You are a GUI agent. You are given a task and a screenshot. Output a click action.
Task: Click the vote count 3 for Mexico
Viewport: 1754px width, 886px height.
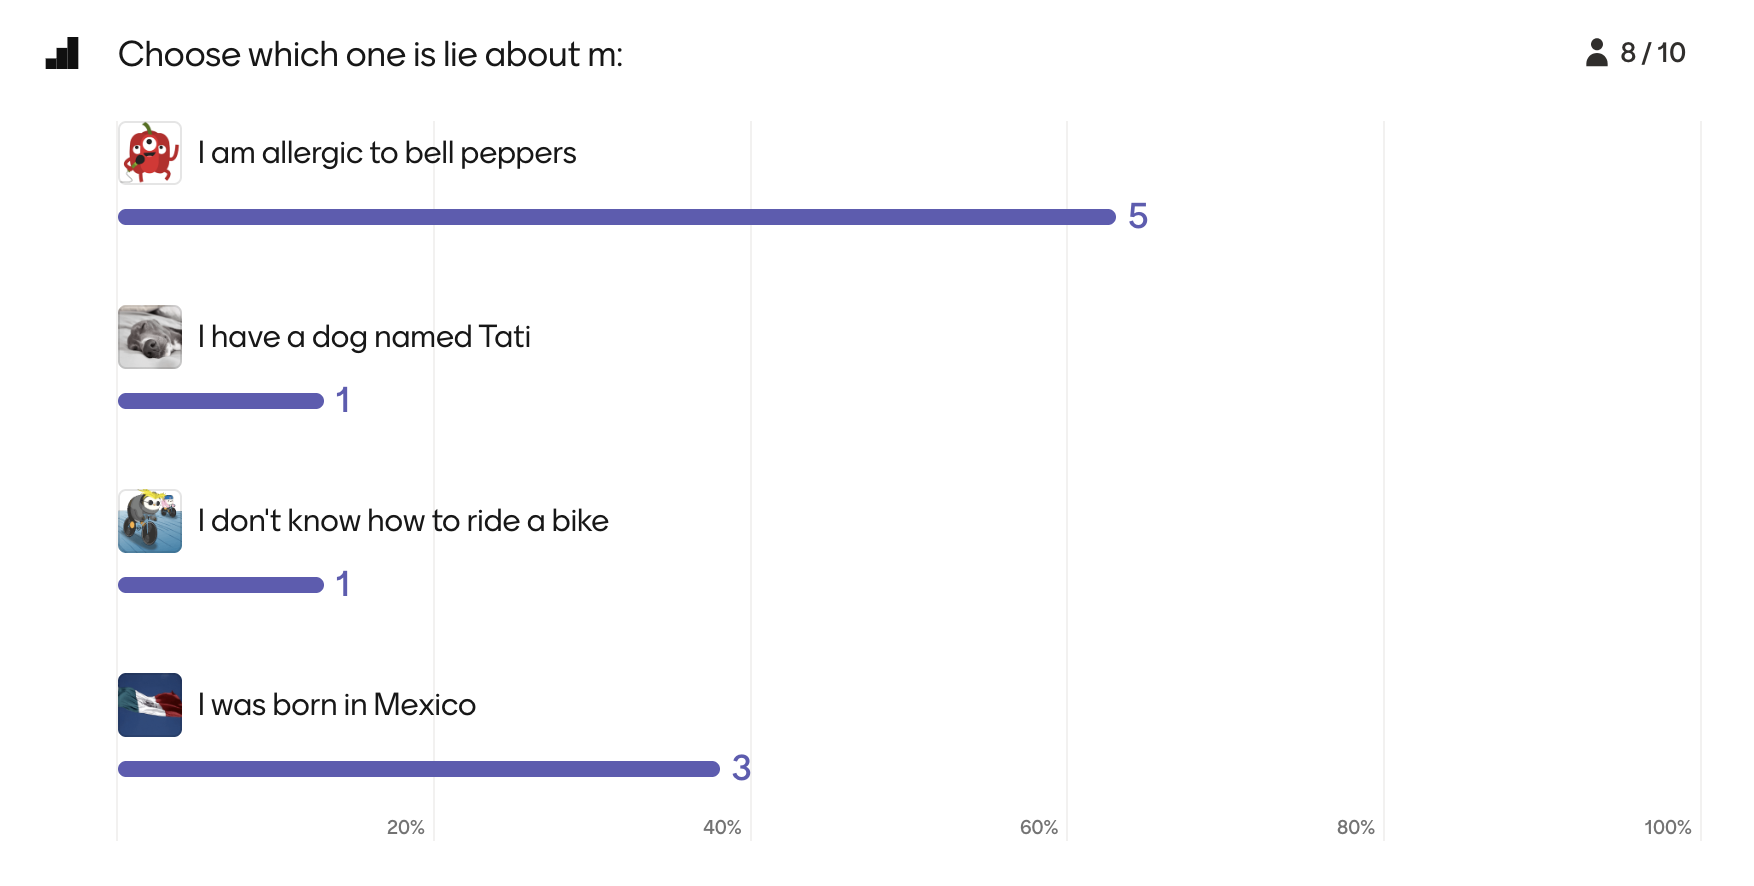(741, 768)
